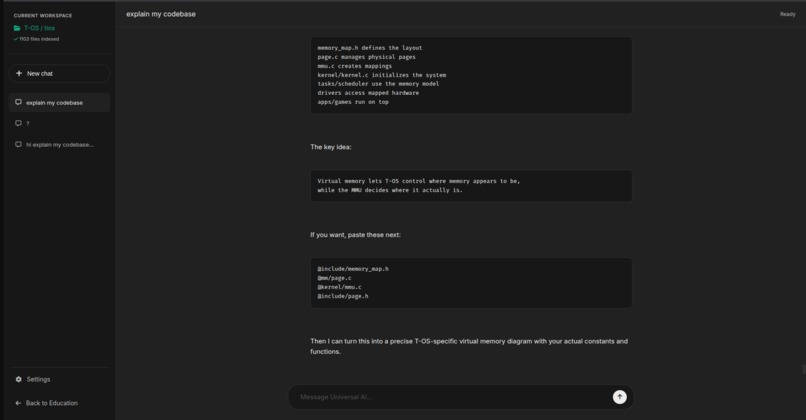Click the send arrow button

coord(619,397)
